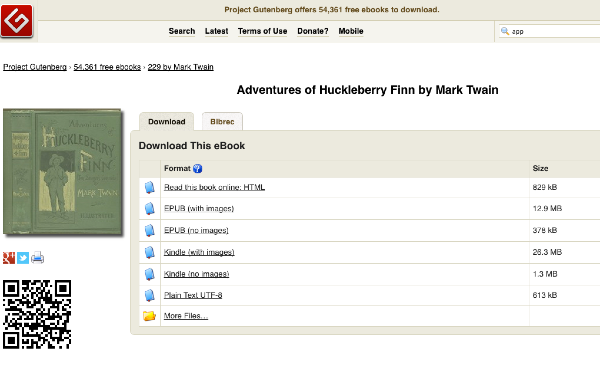
Task: Click book icon beside Plain Text UTF-8
Action: point(150,295)
